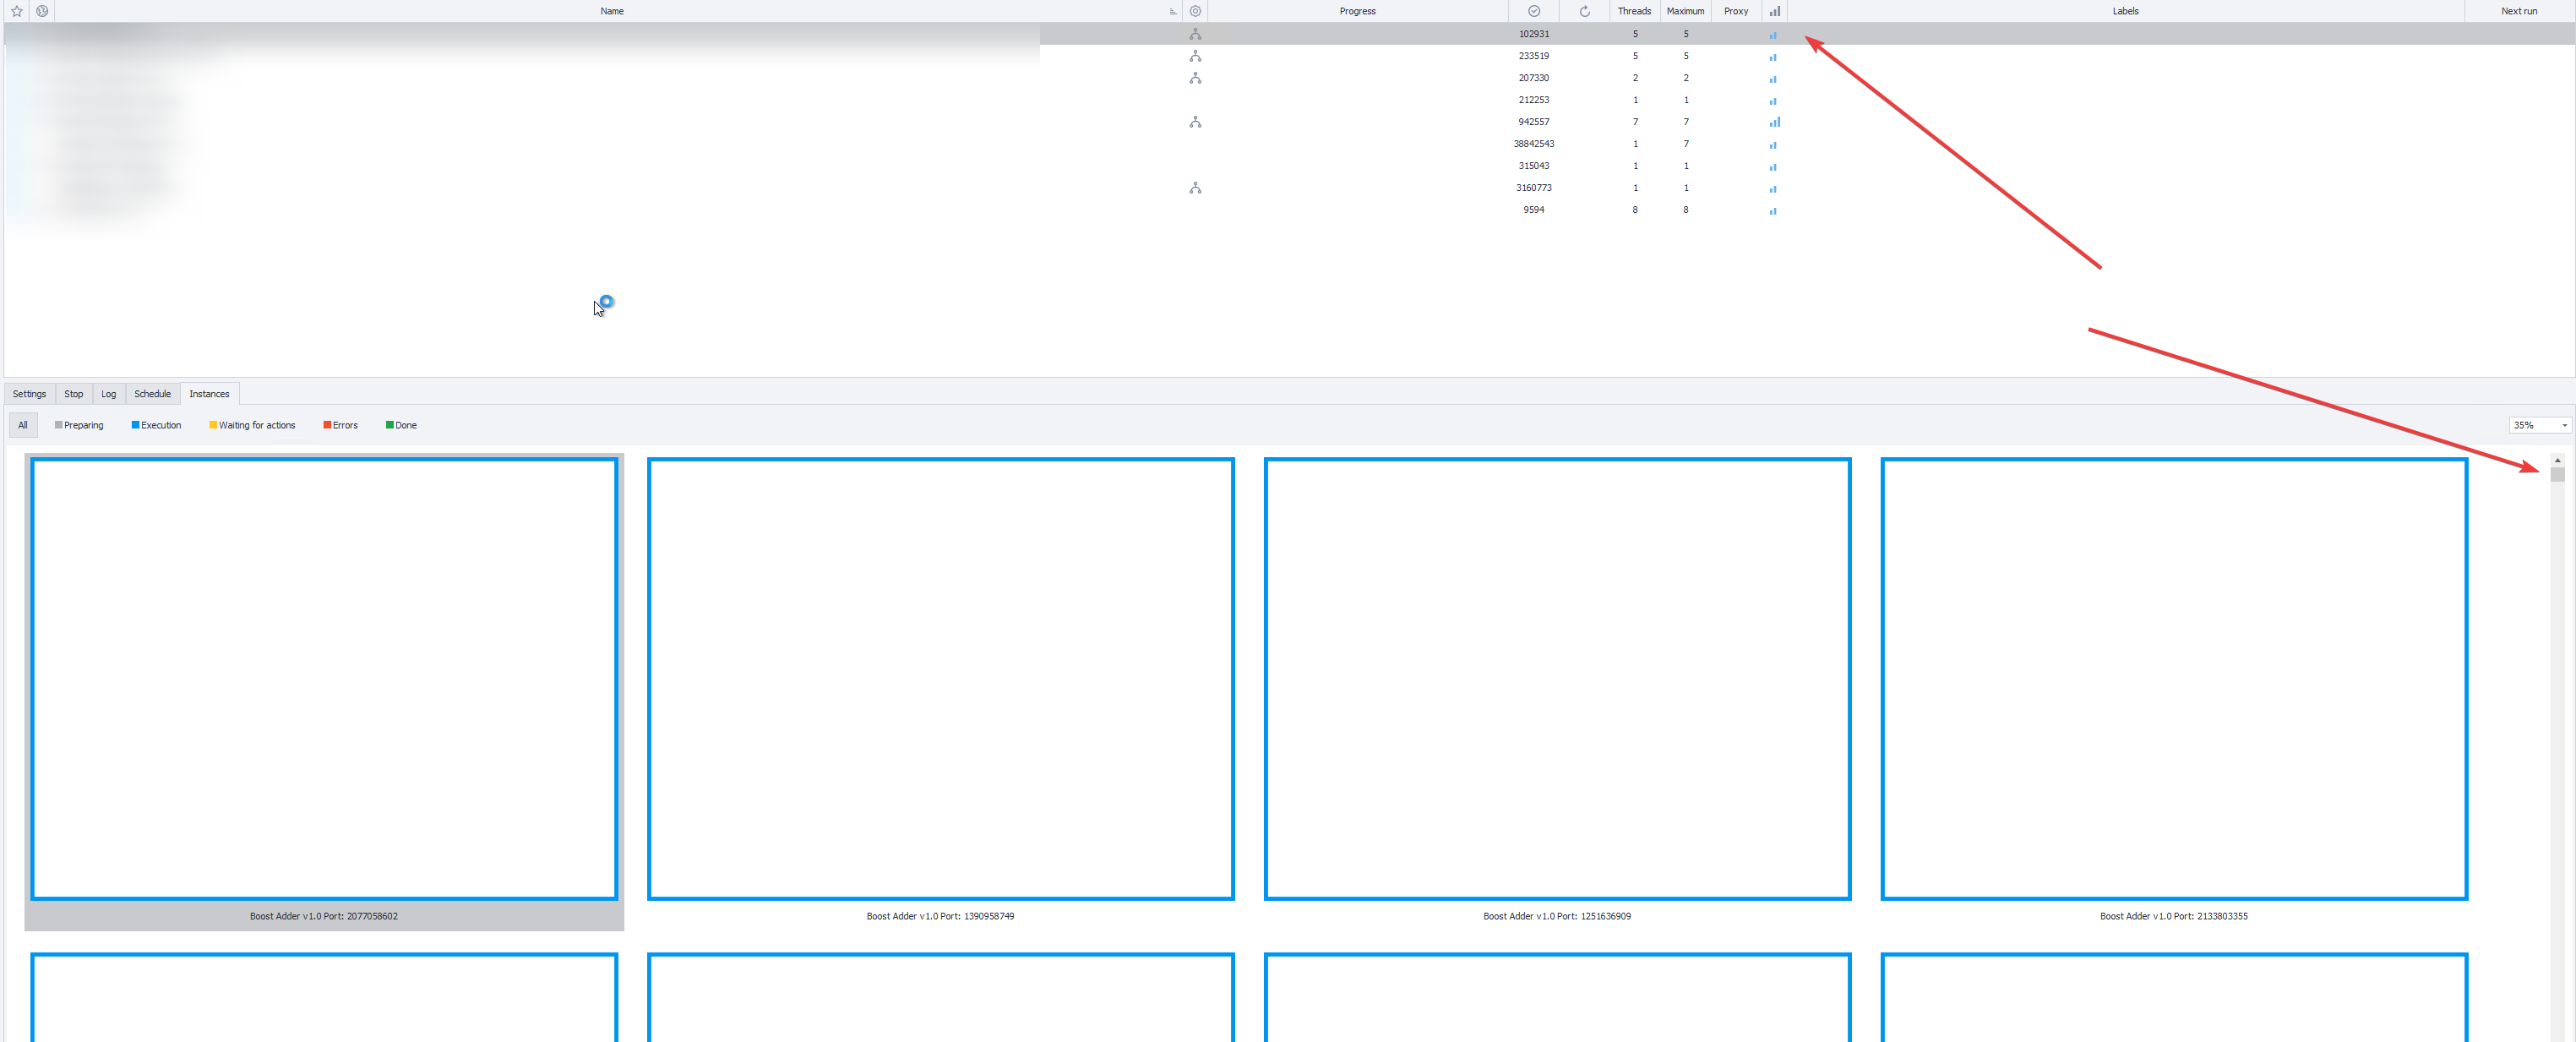Select instance thumbnail with port 1390958749
Screen dimensions: 2576x1042
tap(940, 679)
